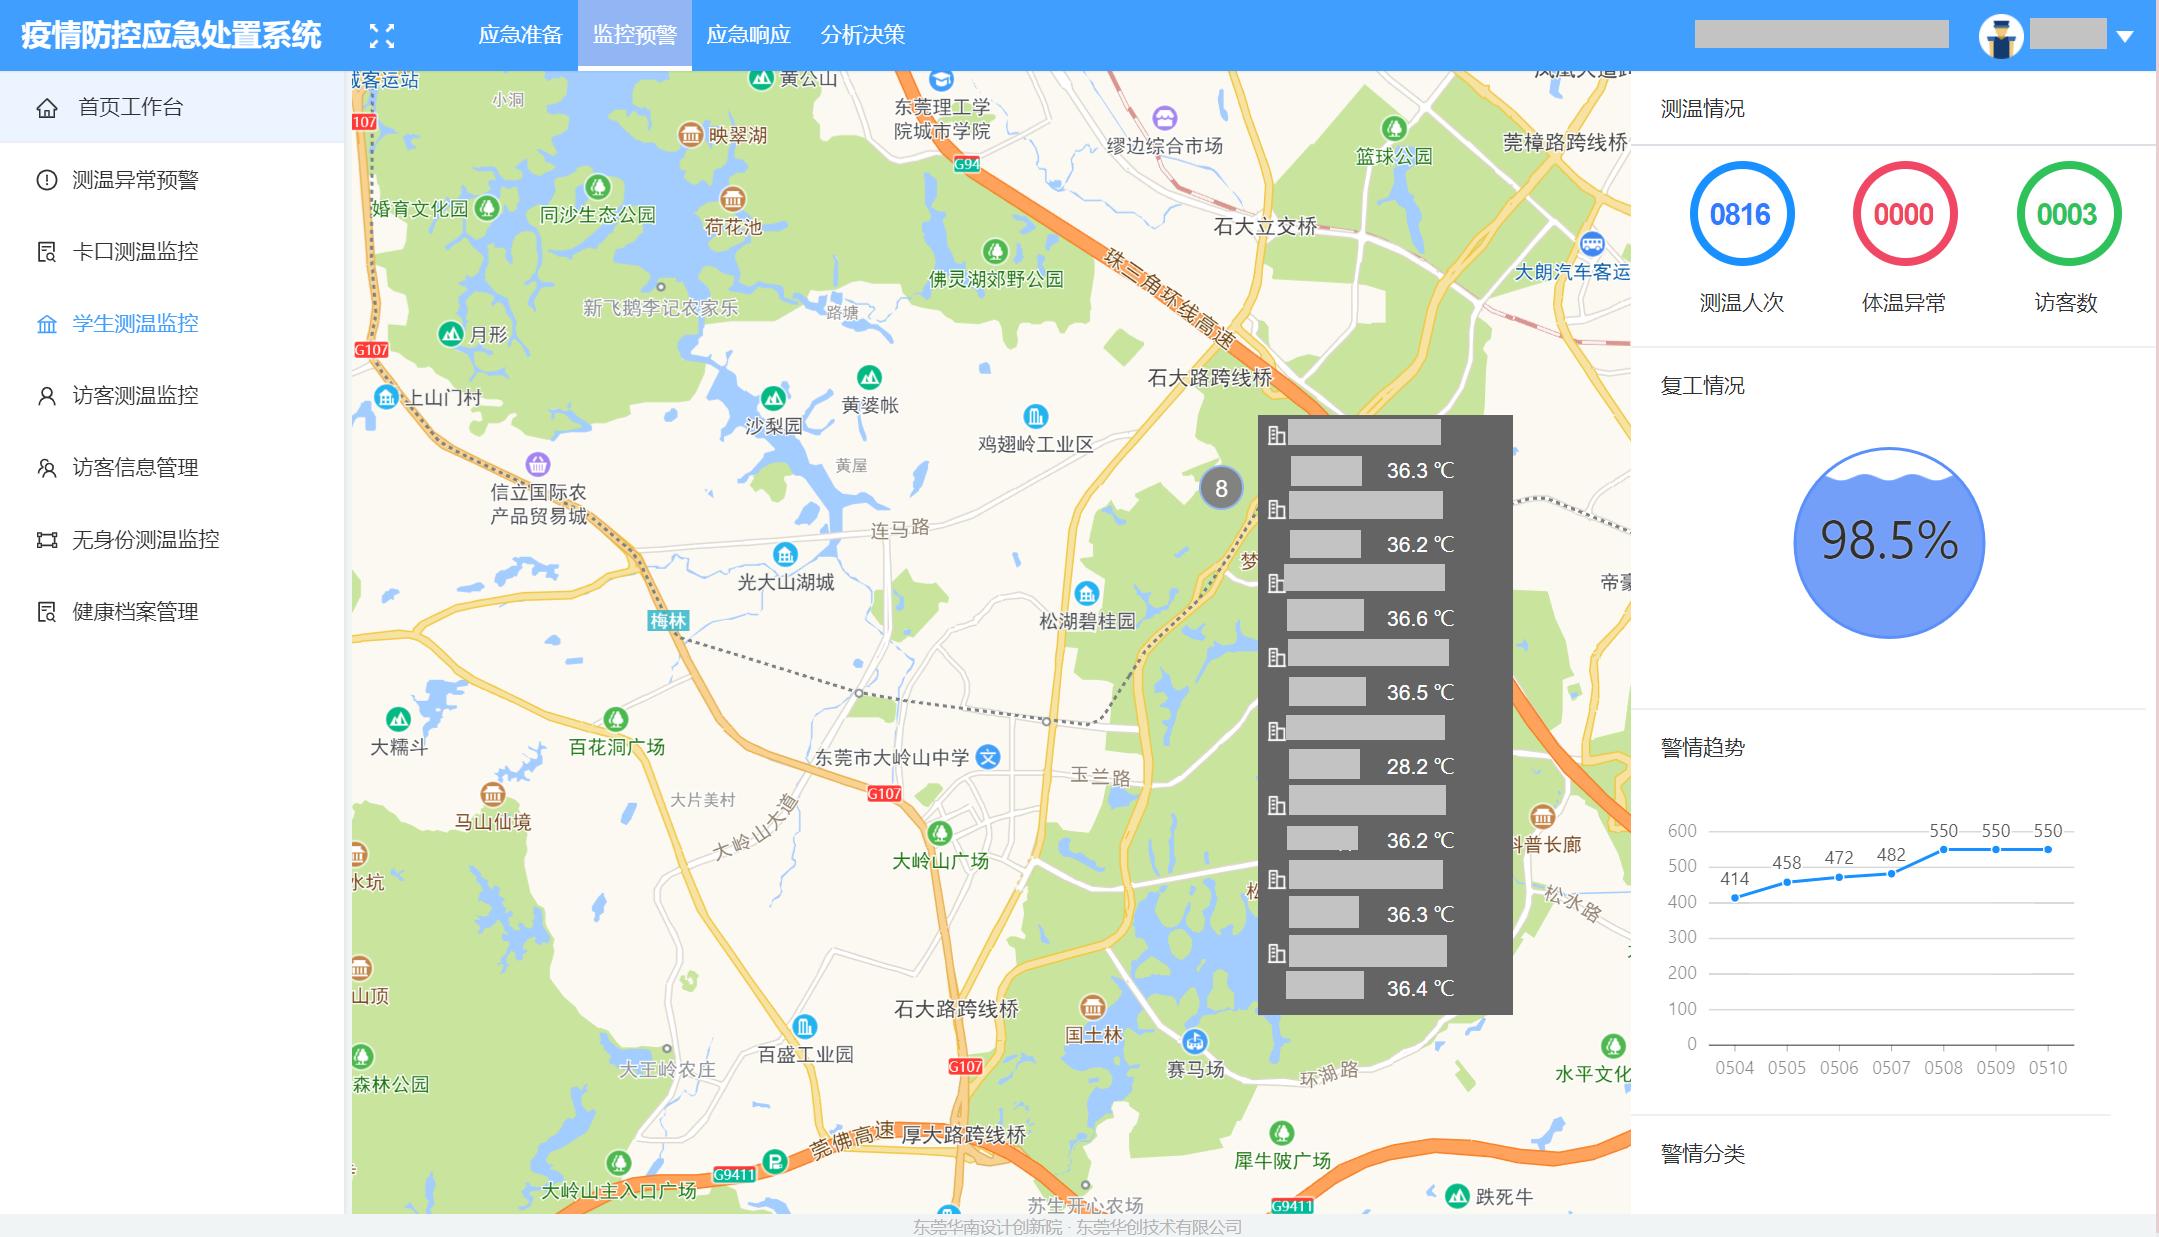Open 健康档案管理 in sidebar
This screenshot has height=1237, width=2159.
pyautogui.click(x=135, y=612)
